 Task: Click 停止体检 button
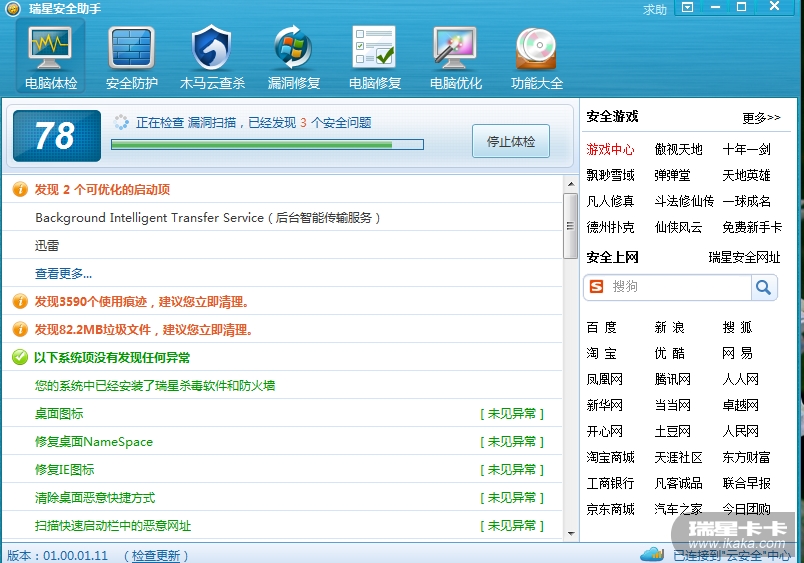tap(511, 141)
